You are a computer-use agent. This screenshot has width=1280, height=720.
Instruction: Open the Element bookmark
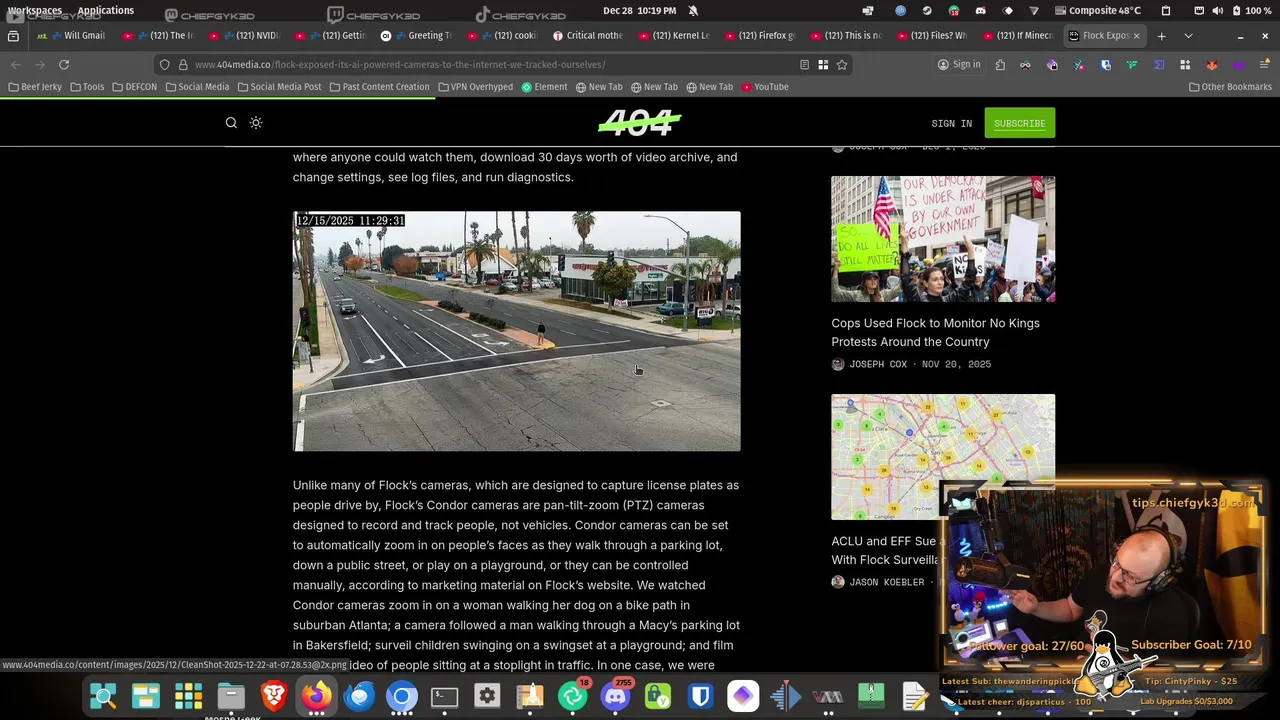coord(544,87)
